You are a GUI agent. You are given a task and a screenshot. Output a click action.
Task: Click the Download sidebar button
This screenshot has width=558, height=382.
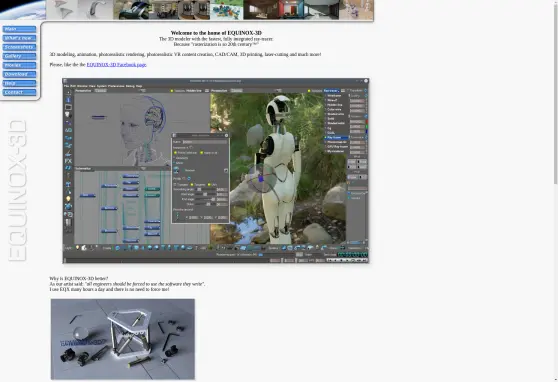(x=19, y=74)
